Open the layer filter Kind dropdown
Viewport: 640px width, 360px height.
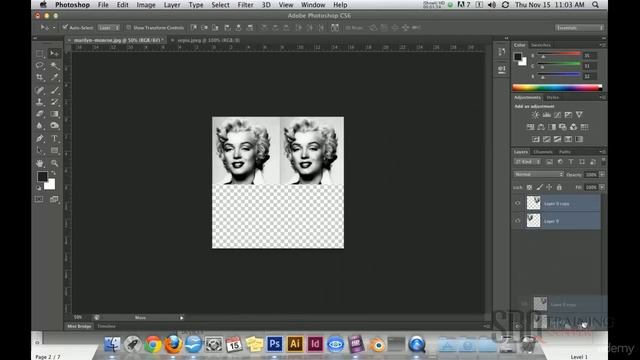click(x=527, y=162)
